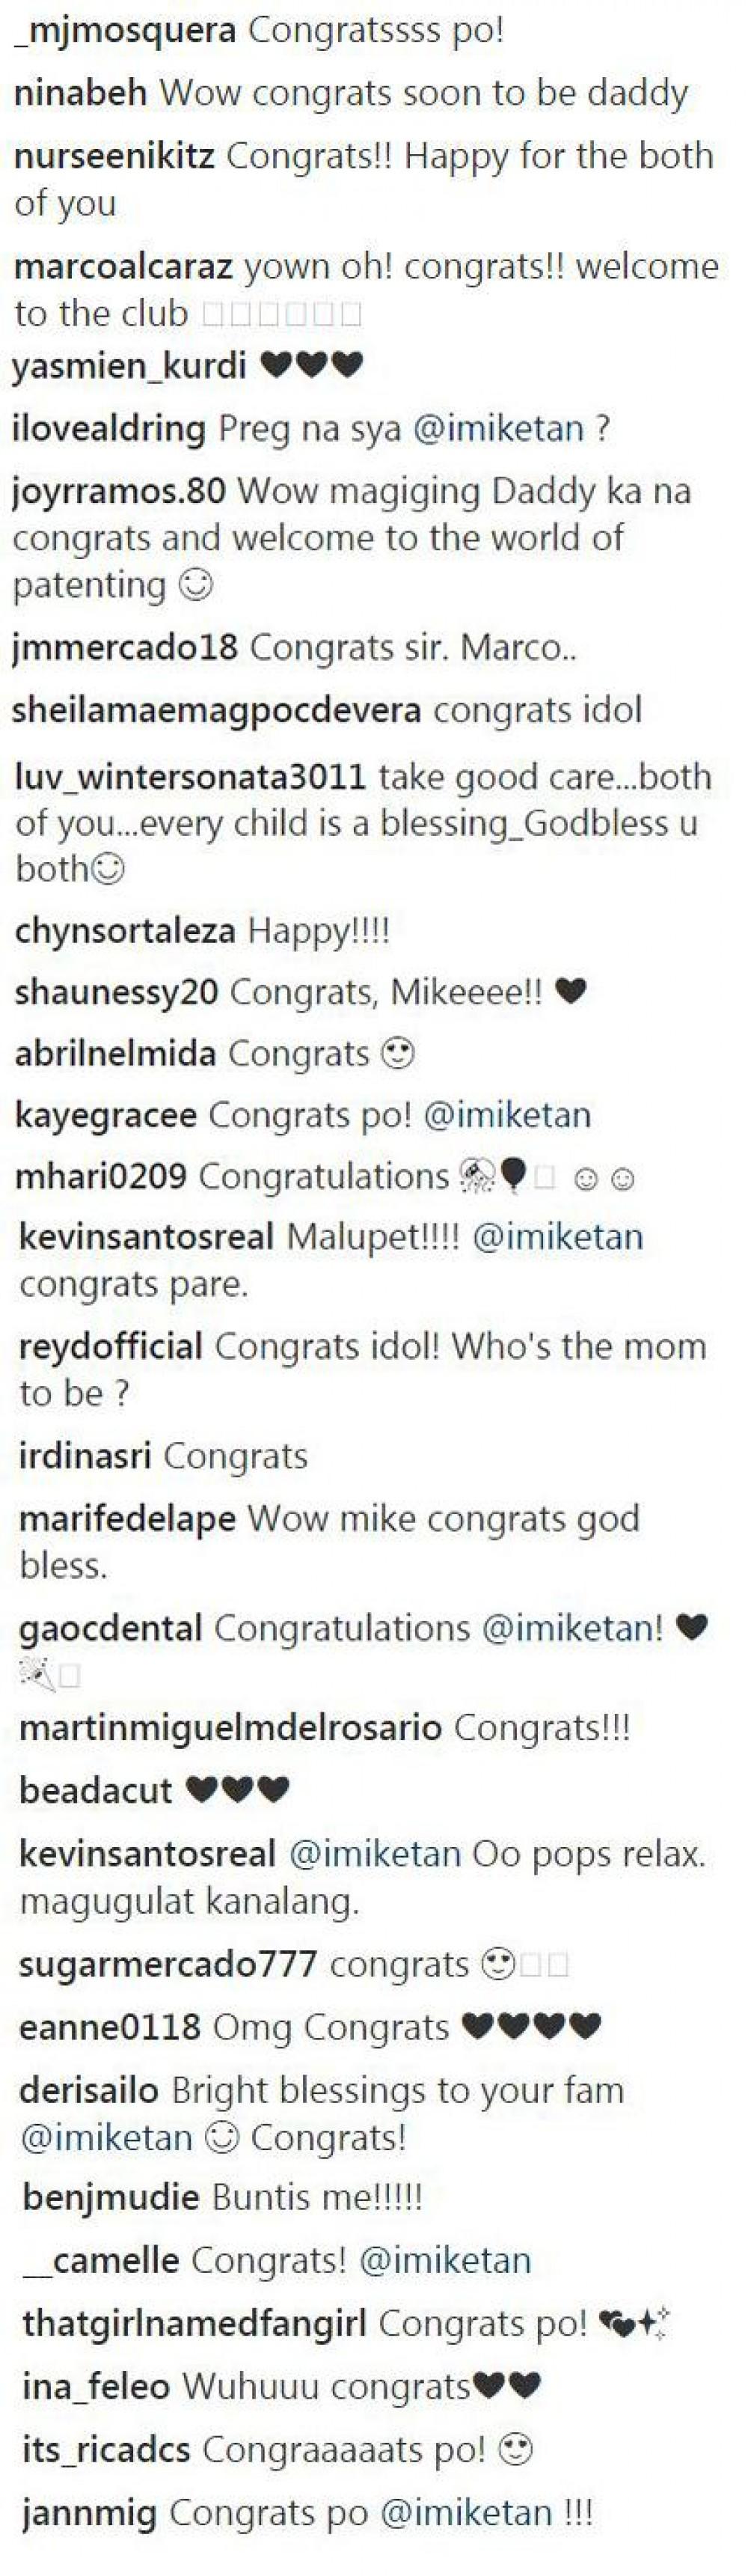Click @imiketan tag in kayegracee's comment
The width and height of the screenshot is (748, 2576).
tap(507, 1115)
